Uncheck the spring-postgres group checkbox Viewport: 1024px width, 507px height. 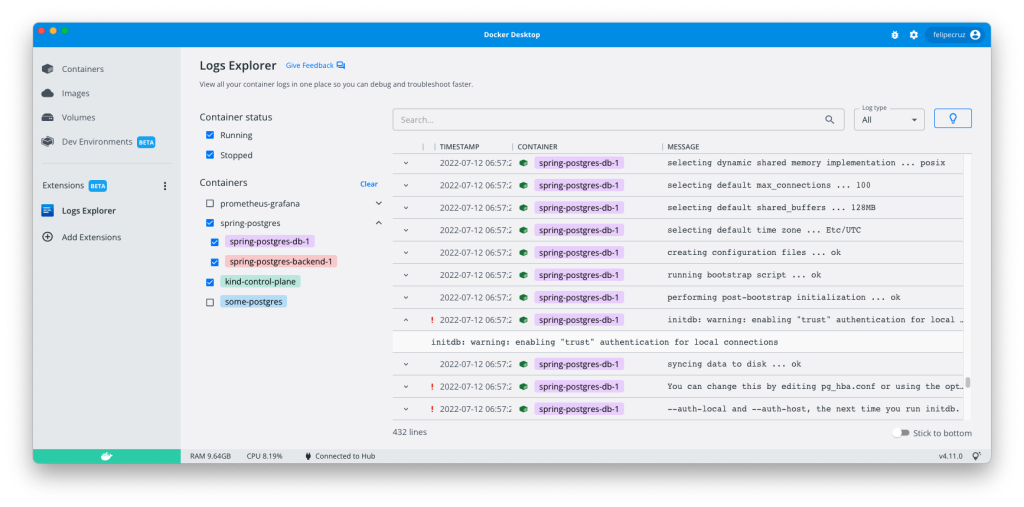click(210, 223)
